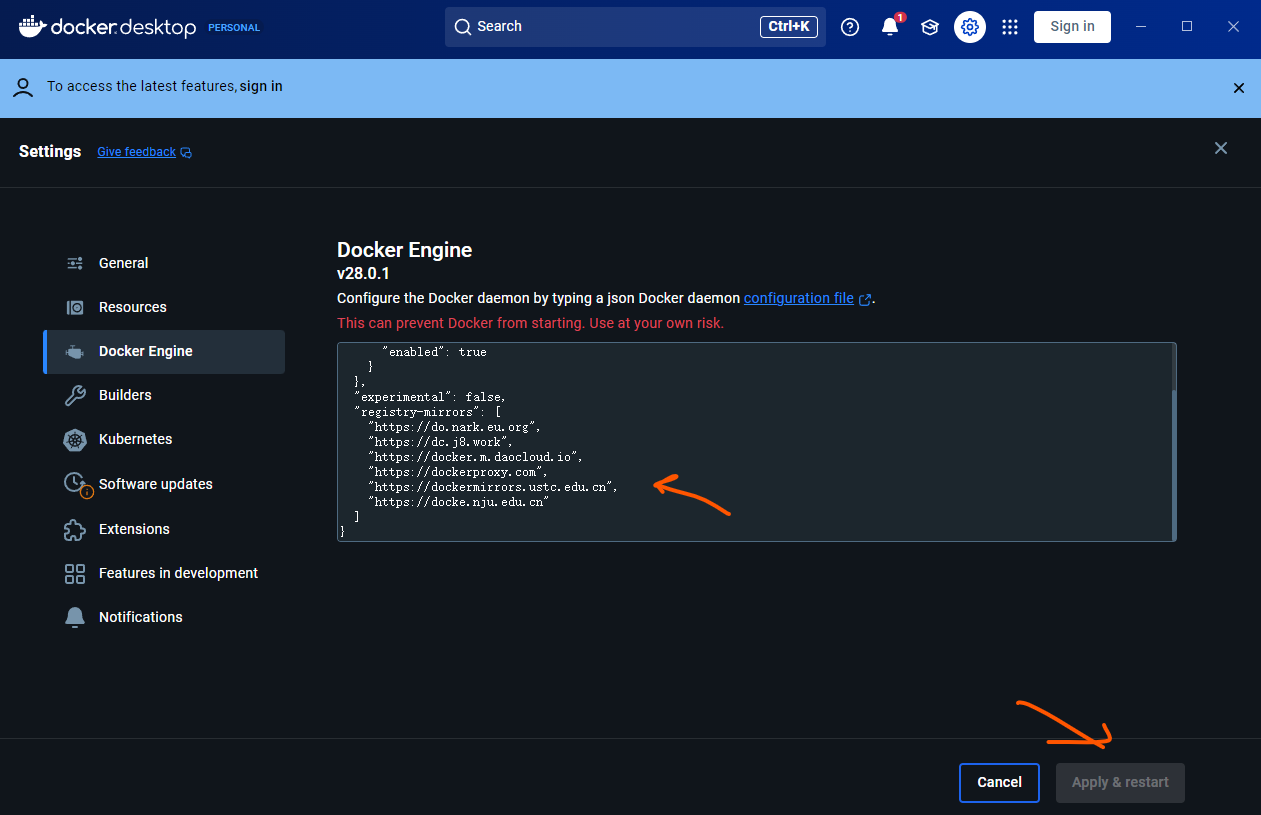Click the Notifications bell icon in sidebar
The image size is (1261, 815).
tap(75, 617)
